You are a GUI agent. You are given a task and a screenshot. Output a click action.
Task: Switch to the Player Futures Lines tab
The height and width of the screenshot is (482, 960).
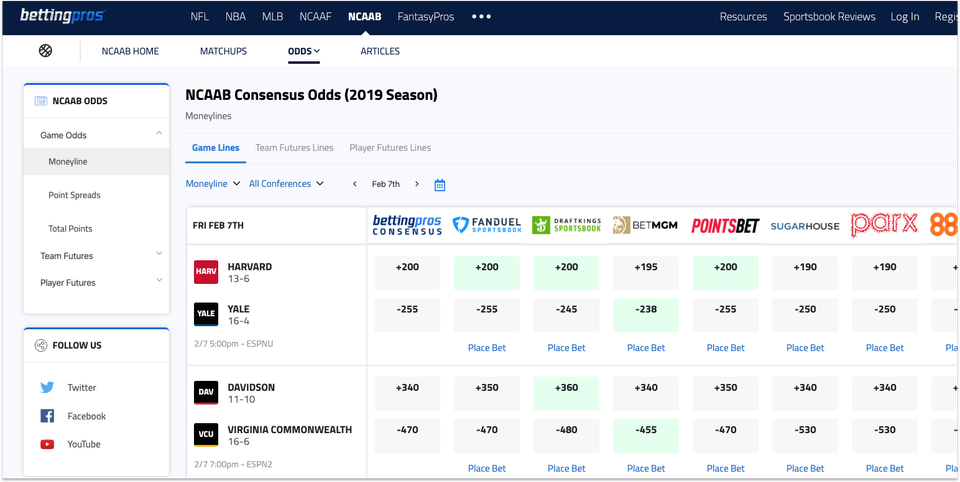pyautogui.click(x=390, y=148)
